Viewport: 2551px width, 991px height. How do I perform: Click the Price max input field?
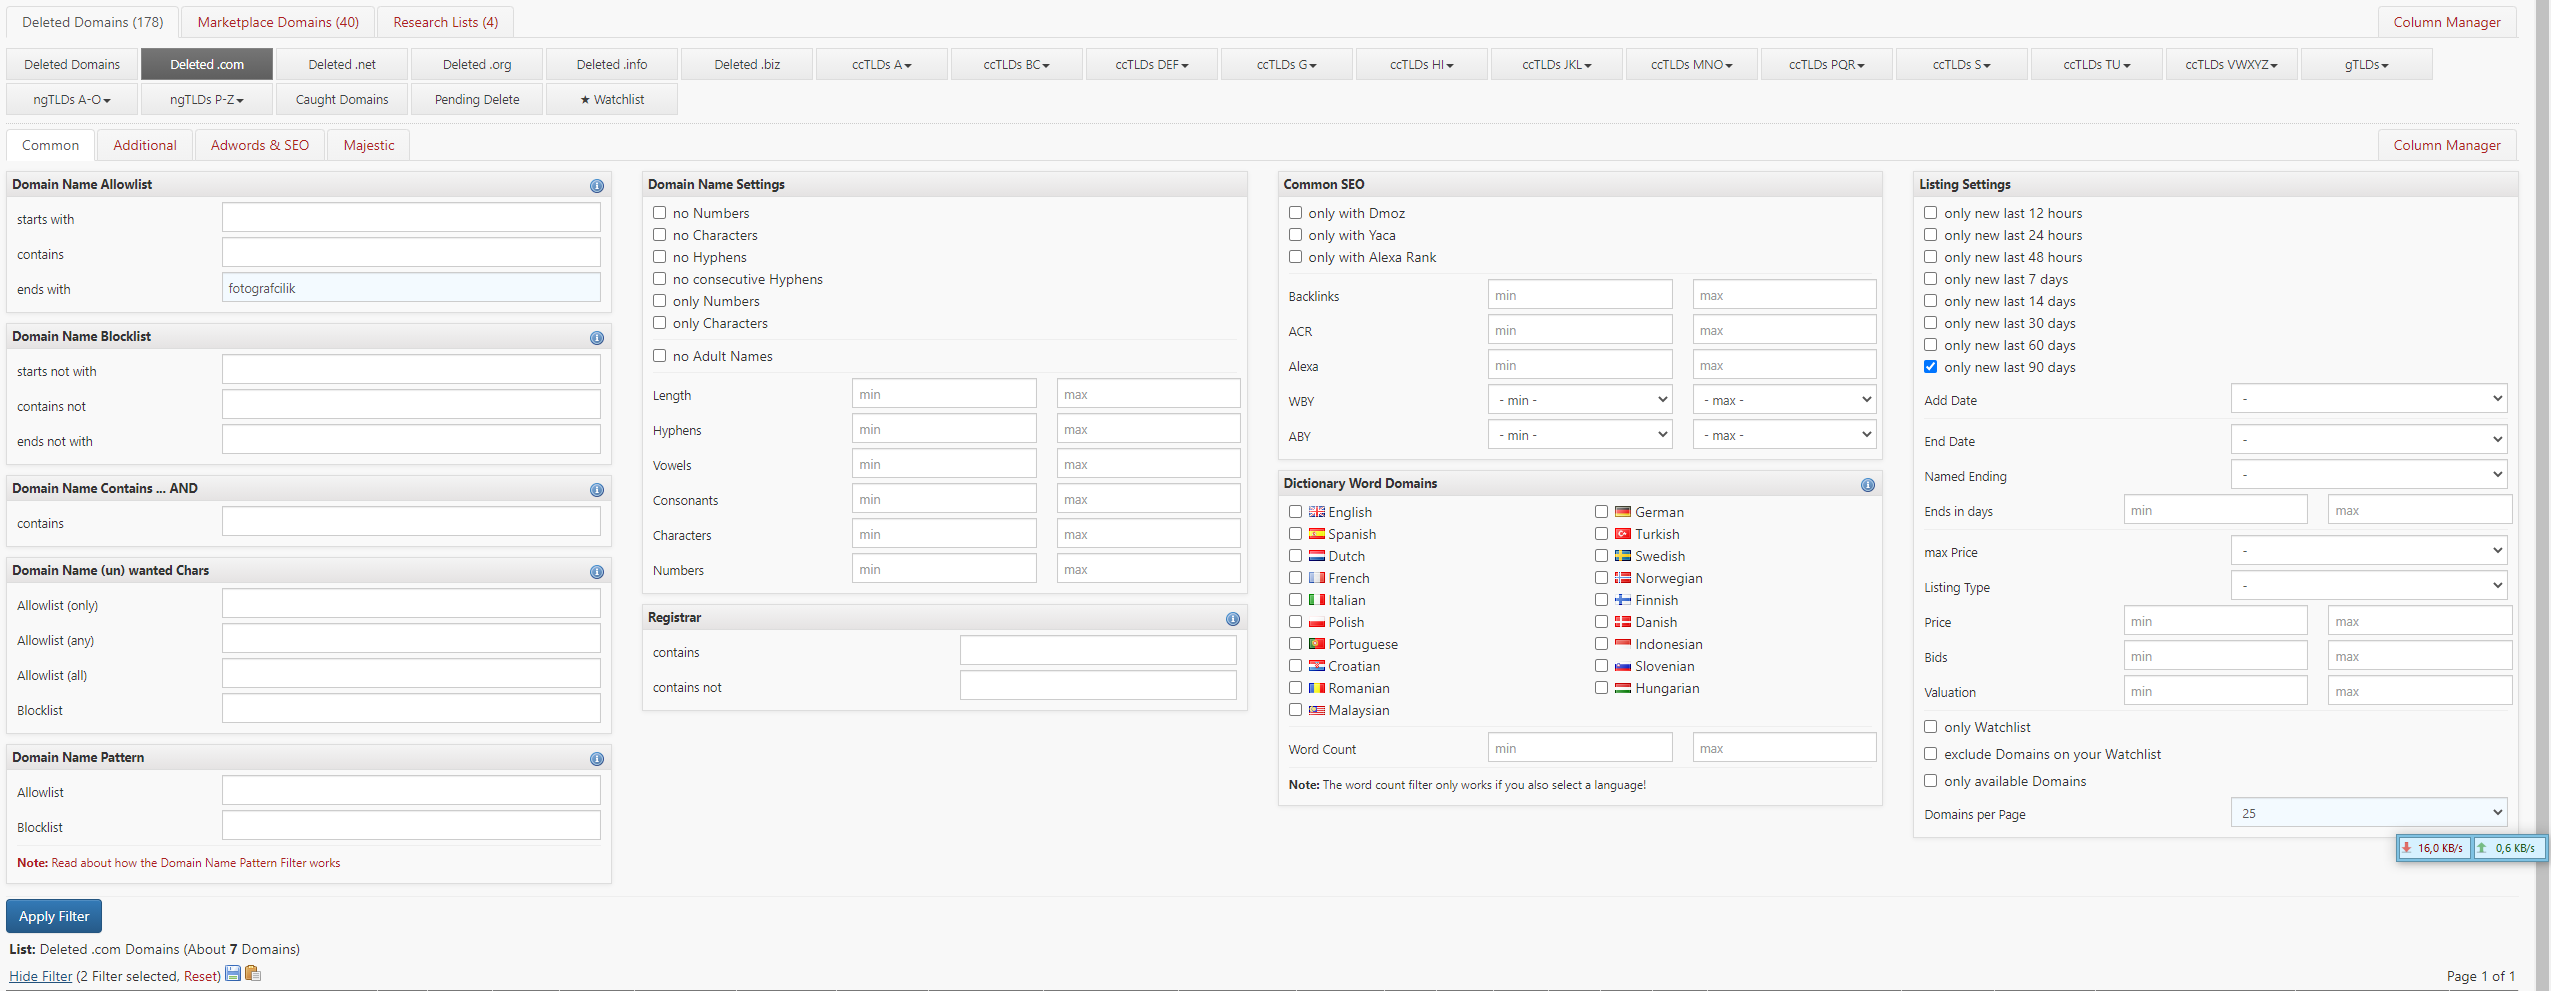(x=2420, y=621)
